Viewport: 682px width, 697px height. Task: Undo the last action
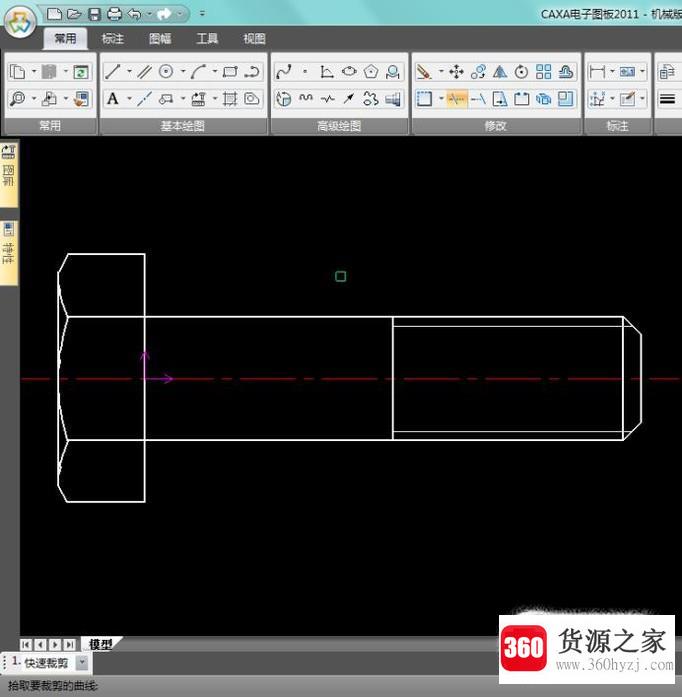click(134, 14)
